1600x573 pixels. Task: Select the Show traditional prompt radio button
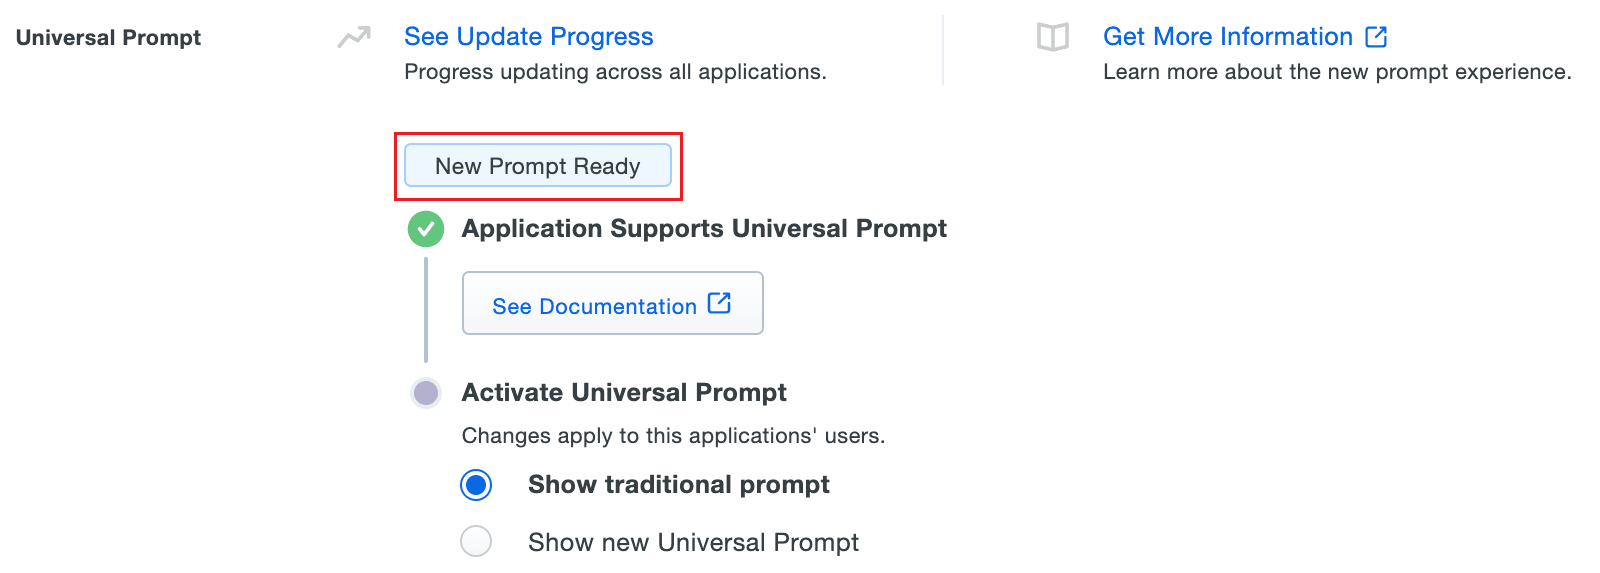pos(476,485)
